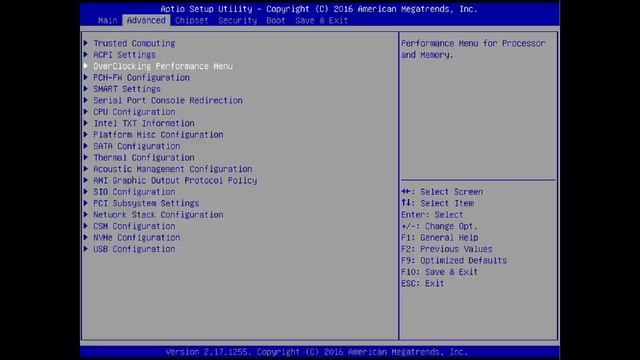
Task: Open SMART Settings submenu
Action: click(127, 89)
